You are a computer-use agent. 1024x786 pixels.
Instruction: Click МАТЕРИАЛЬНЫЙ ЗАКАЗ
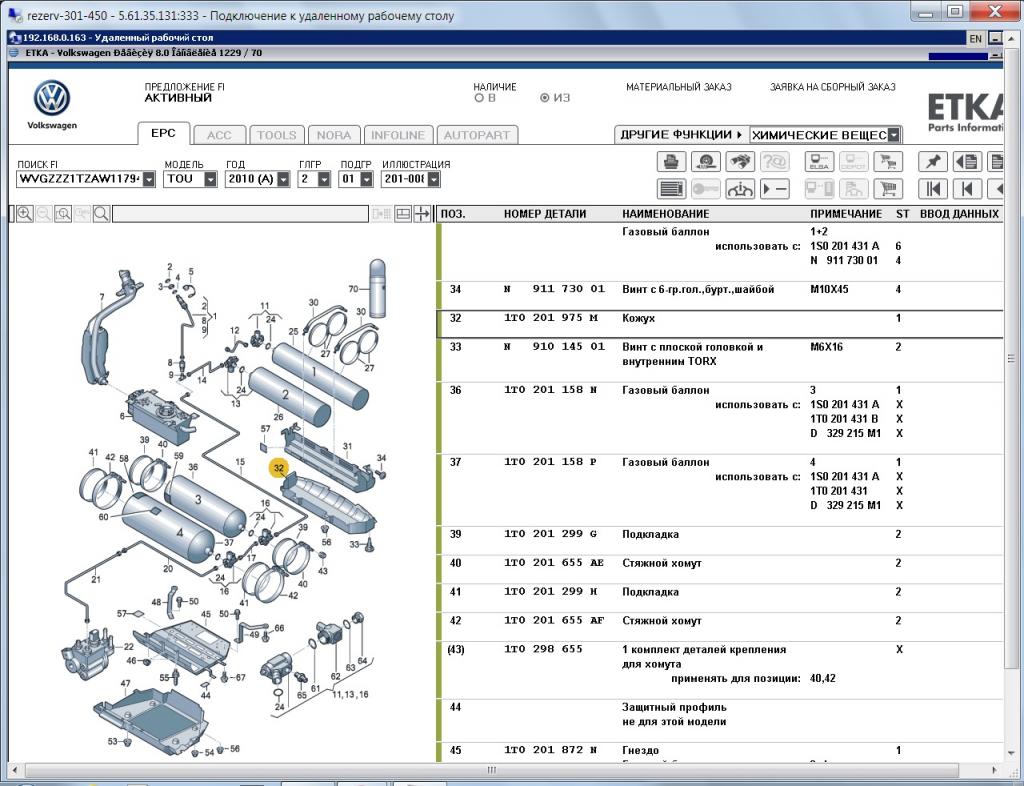click(x=679, y=87)
